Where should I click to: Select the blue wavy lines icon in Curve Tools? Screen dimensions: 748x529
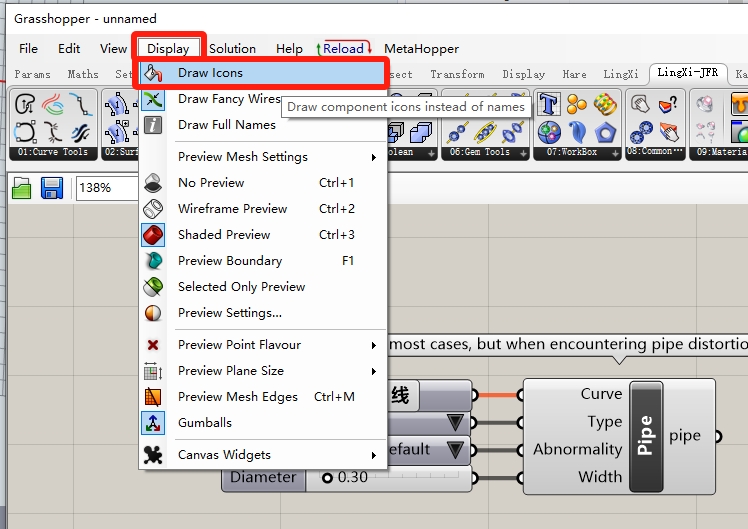click(x=81, y=132)
